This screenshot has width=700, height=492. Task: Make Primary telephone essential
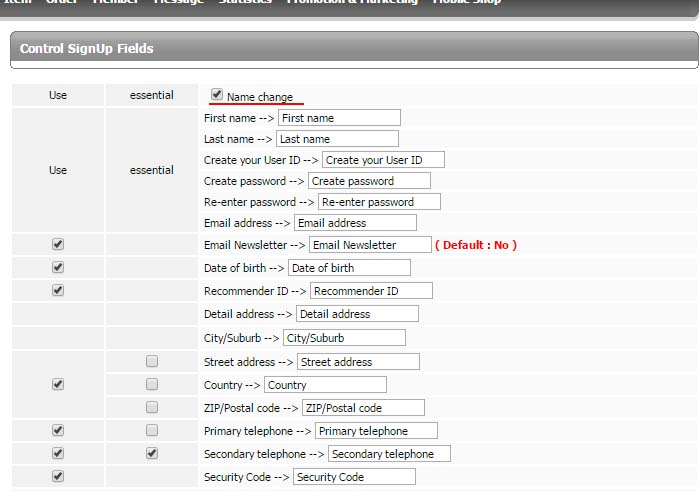tap(152, 430)
